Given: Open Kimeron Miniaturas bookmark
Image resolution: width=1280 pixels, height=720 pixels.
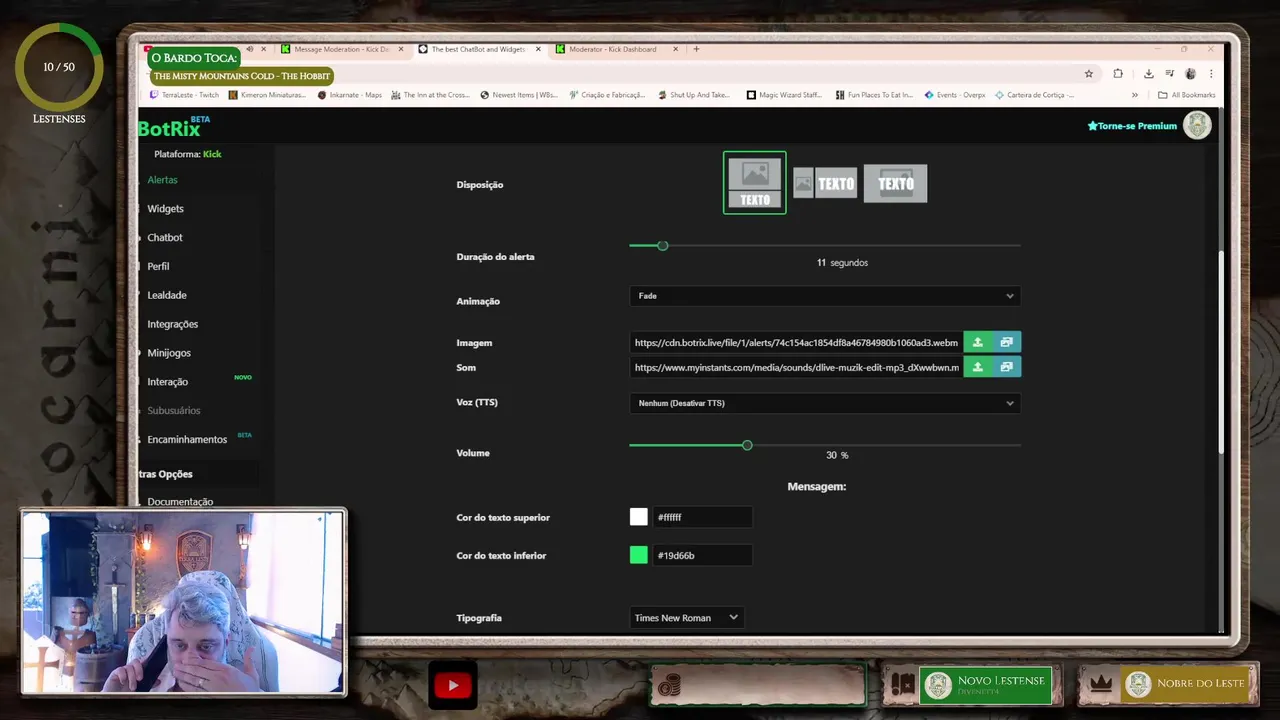Looking at the screenshot, I should click(267, 95).
